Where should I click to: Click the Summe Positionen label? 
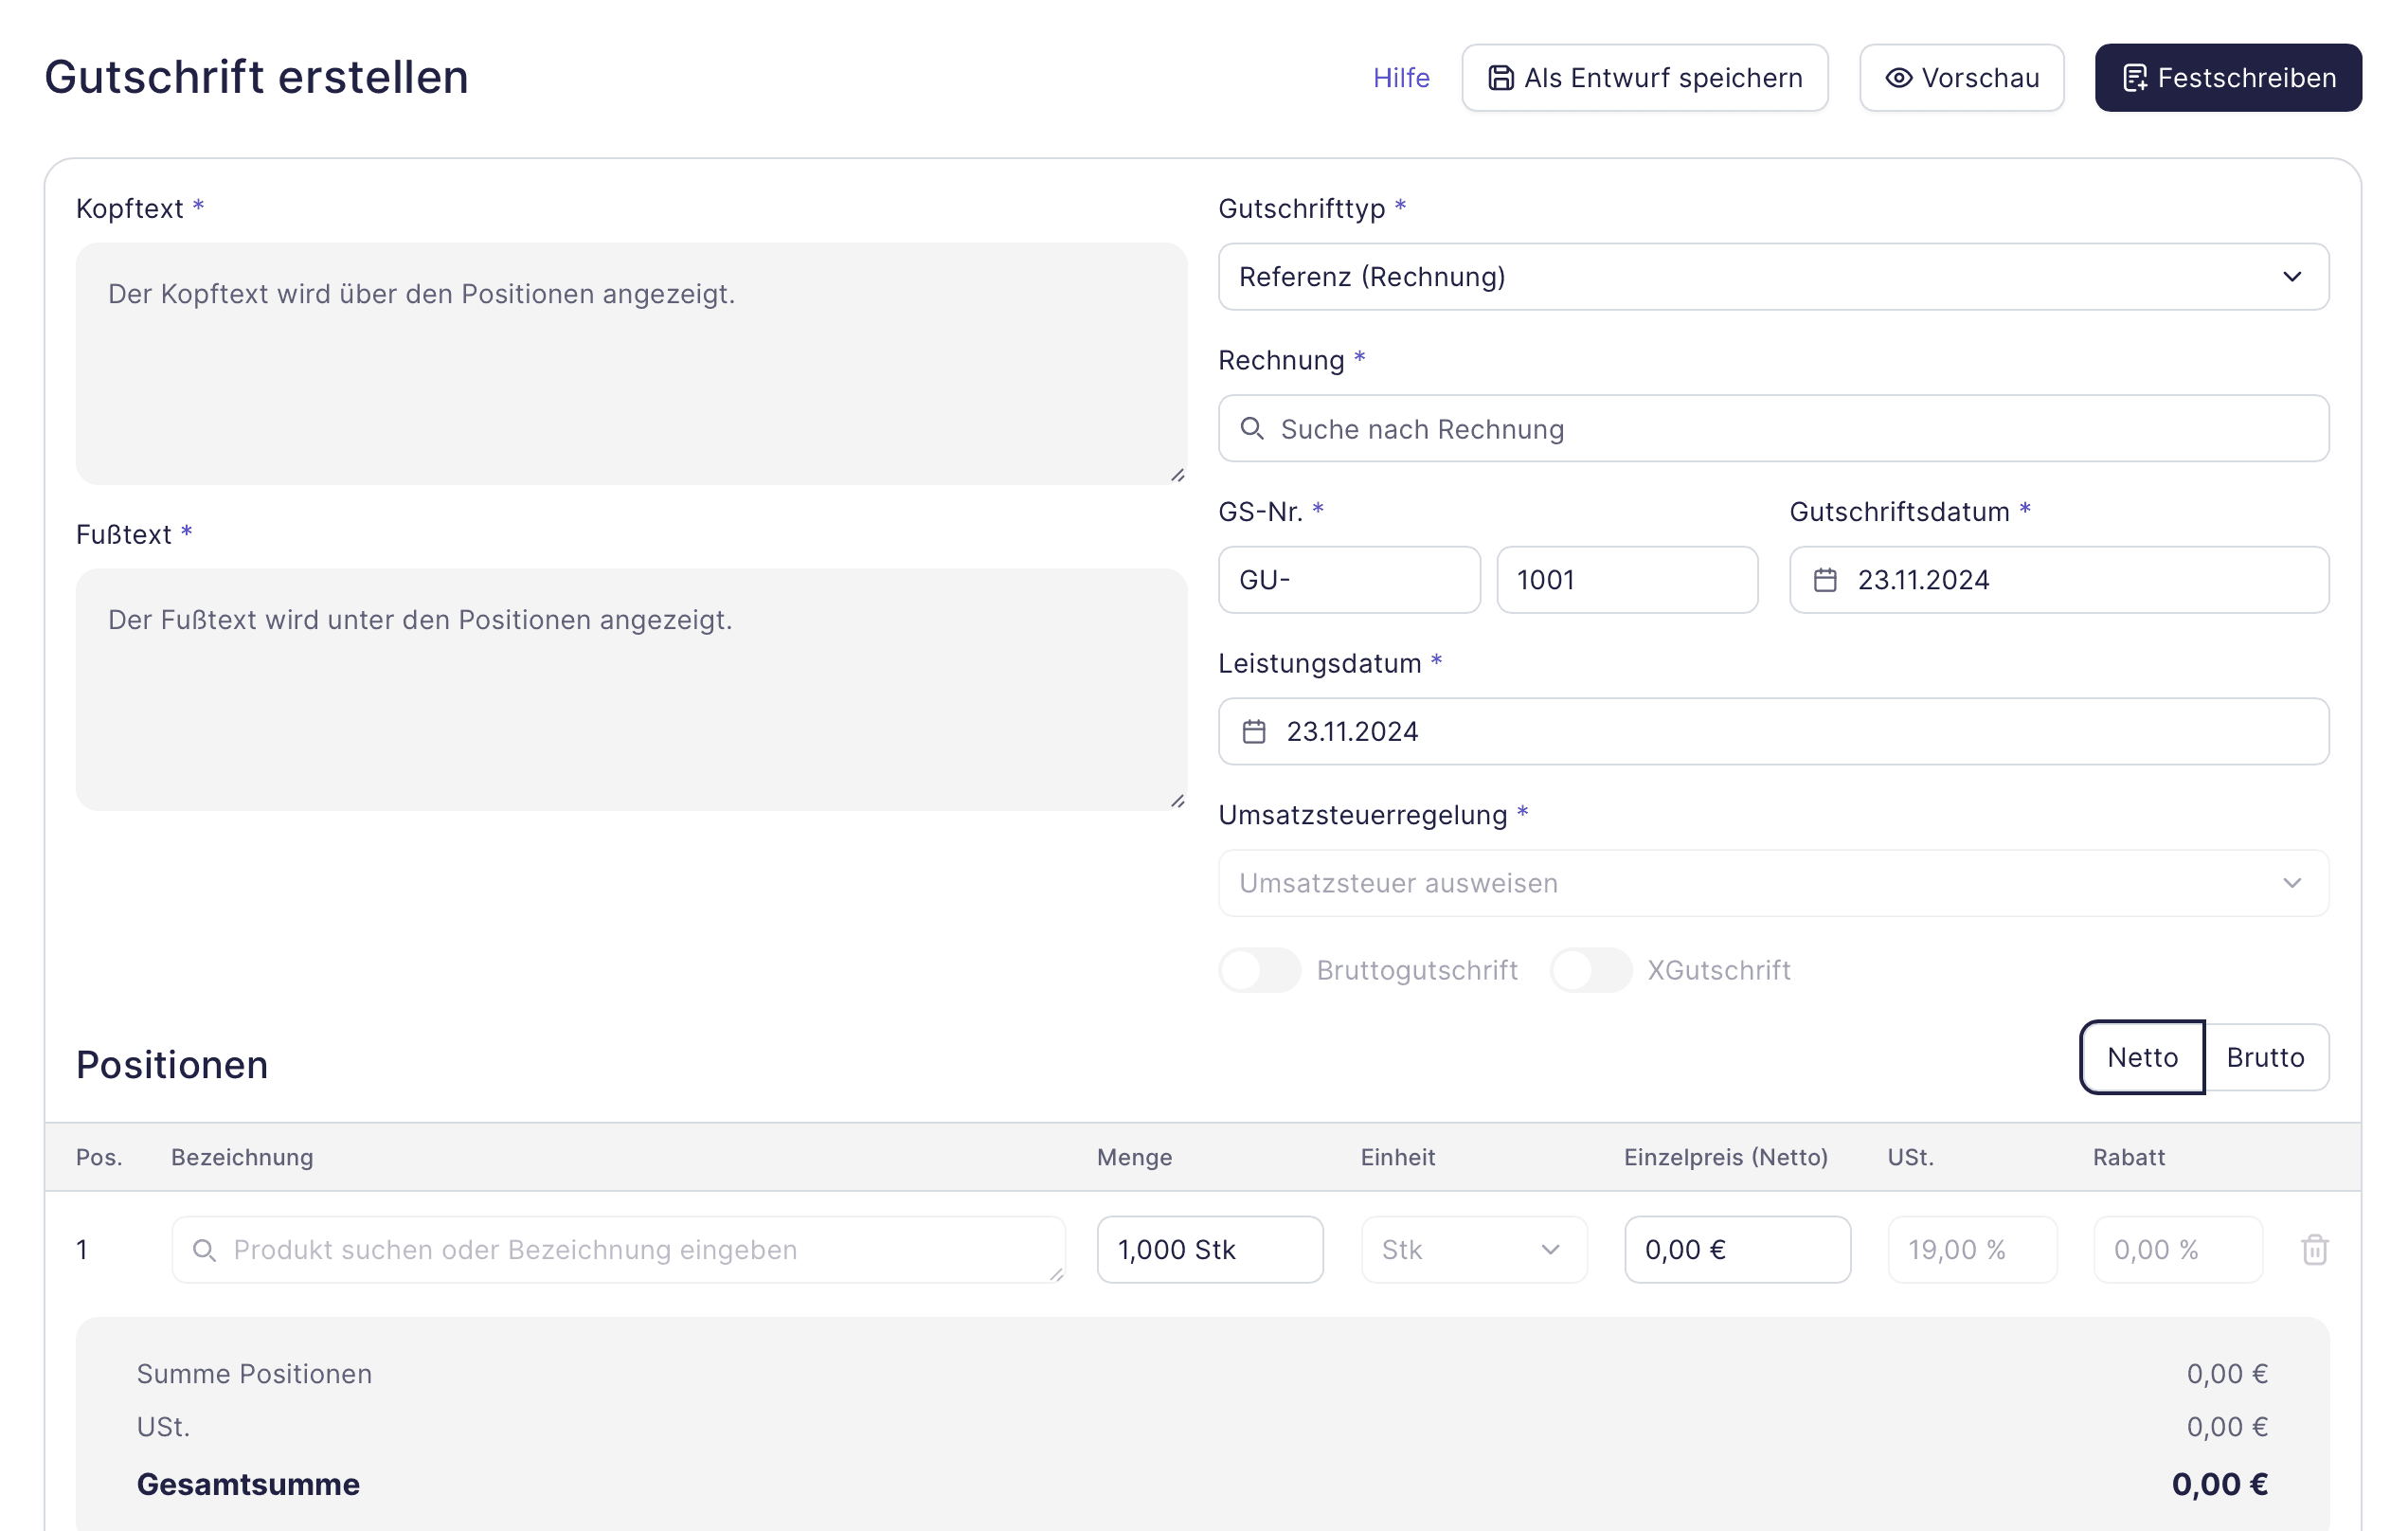point(254,1374)
